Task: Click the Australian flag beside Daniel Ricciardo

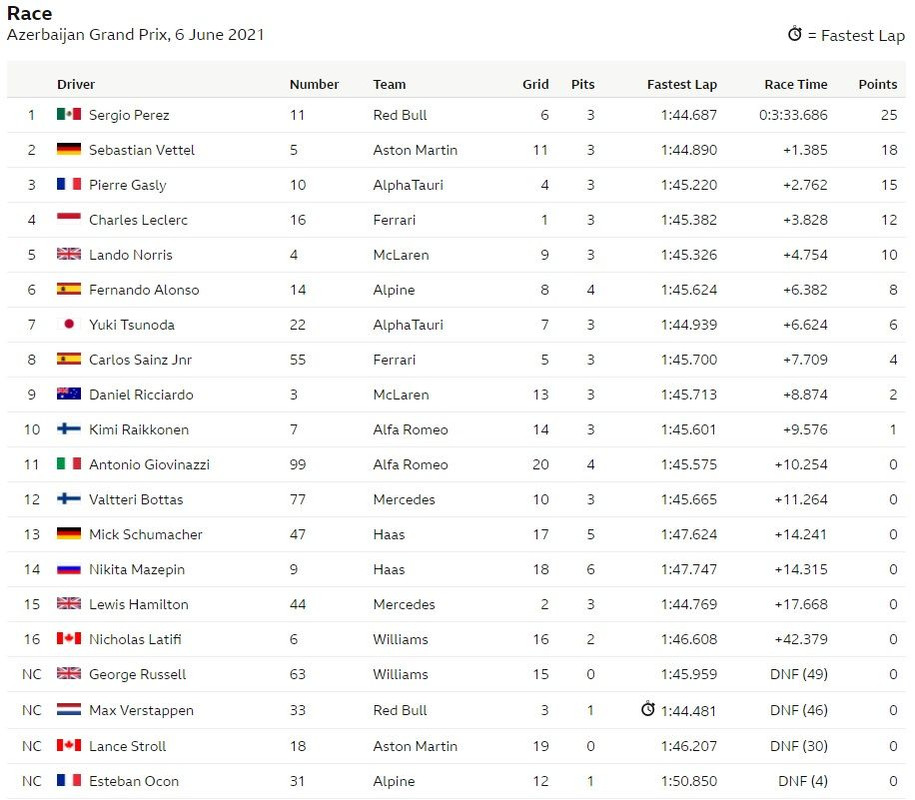Action: point(69,394)
